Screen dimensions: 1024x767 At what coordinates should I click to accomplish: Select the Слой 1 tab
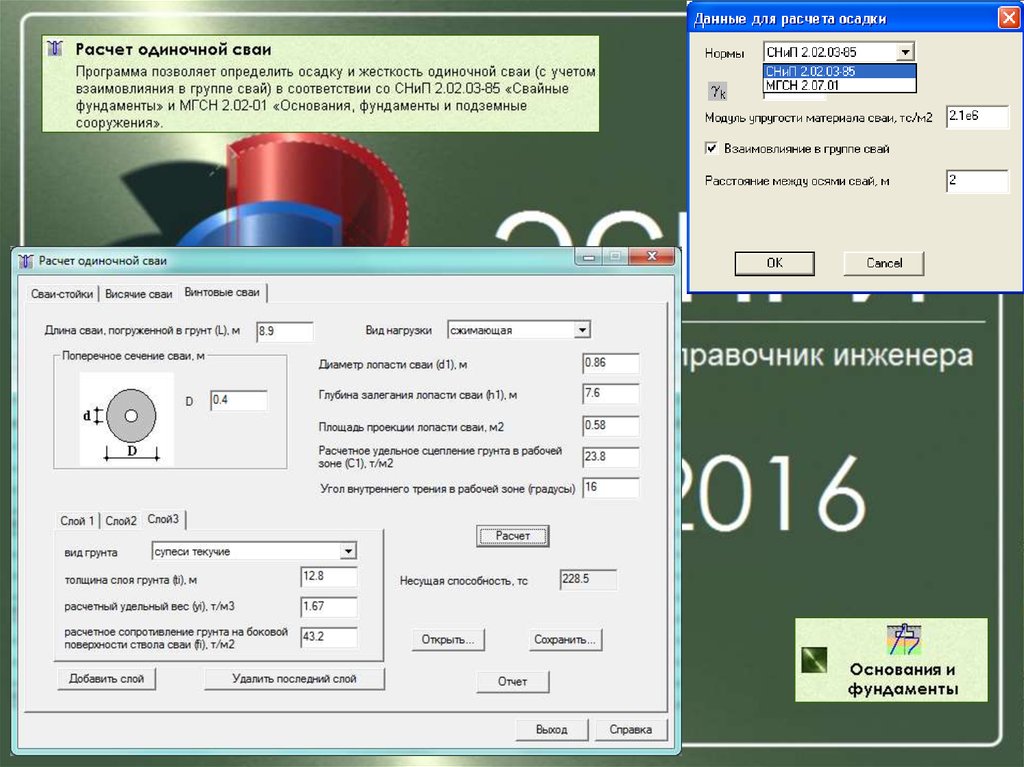(x=79, y=521)
